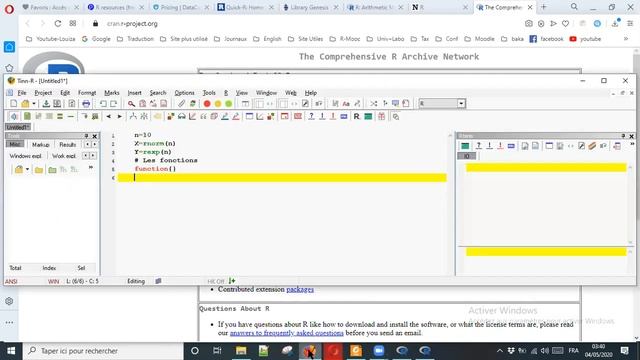Open the syntax language combo box

click(461, 104)
